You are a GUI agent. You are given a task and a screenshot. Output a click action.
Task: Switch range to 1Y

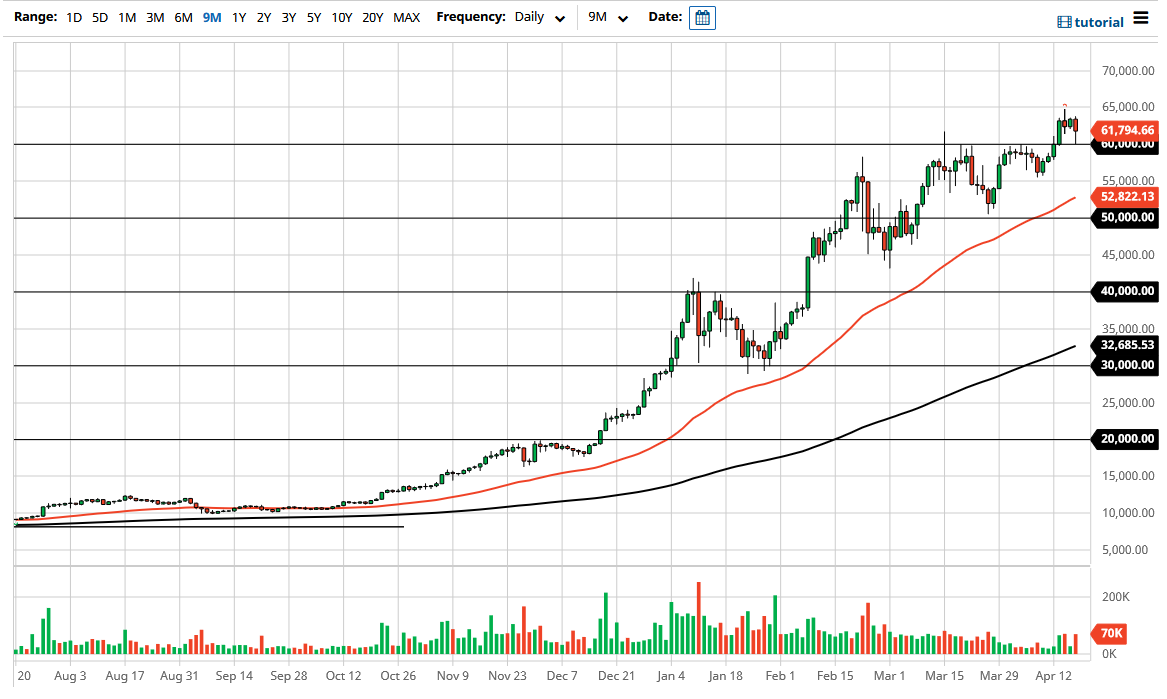(x=237, y=17)
